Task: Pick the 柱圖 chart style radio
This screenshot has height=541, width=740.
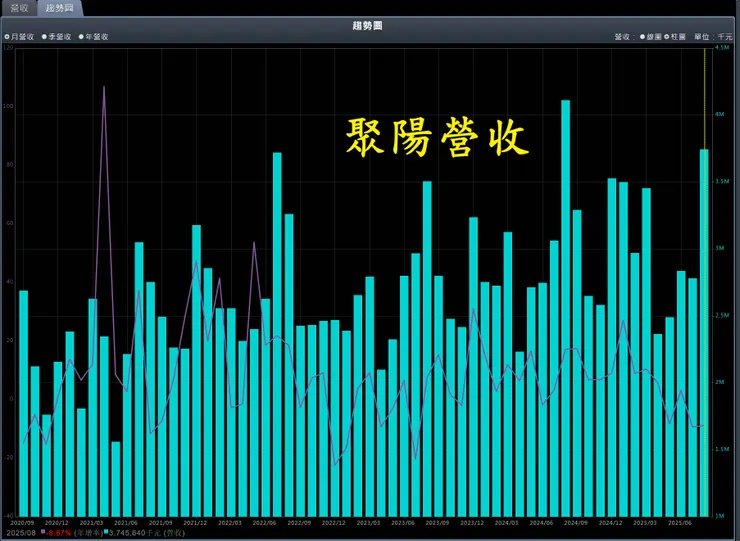Action: point(667,37)
